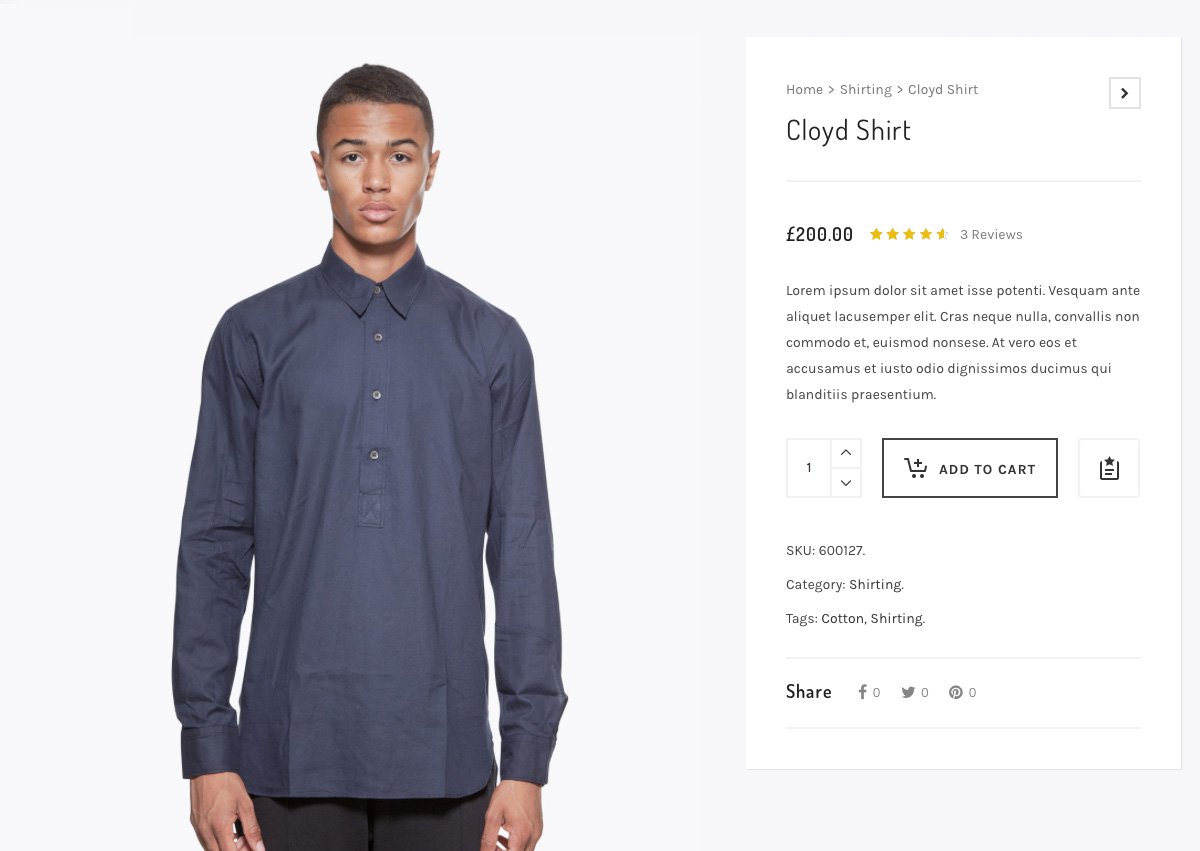Open the 3 Reviews link

pos(991,235)
